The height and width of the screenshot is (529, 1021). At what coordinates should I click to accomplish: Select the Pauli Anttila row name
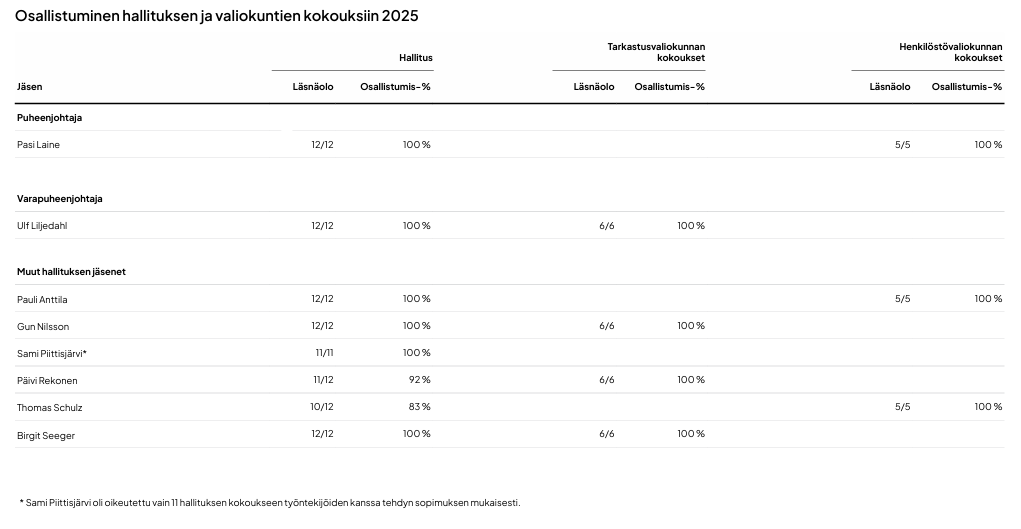click(x=42, y=299)
